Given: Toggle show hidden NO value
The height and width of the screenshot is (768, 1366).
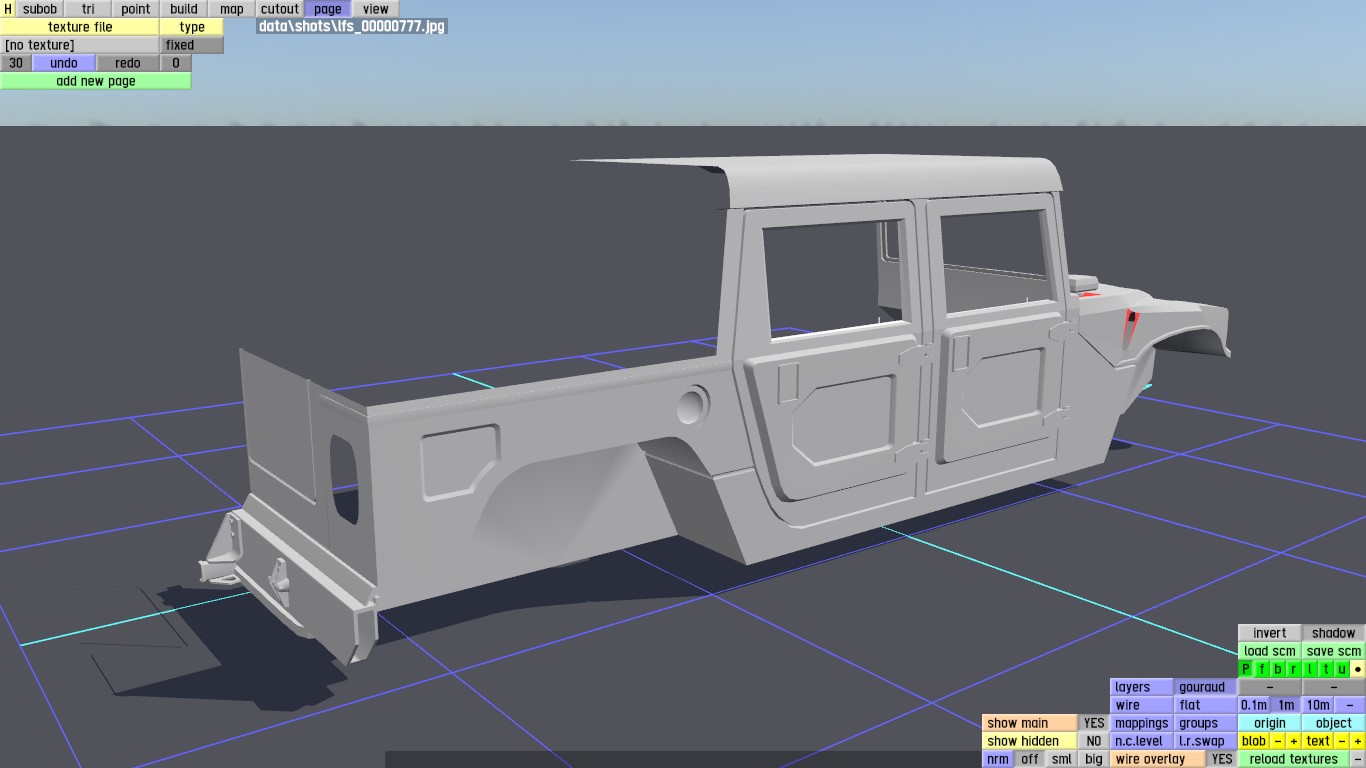Looking at the screenshot, I should pyautogui.click(x=1094, y=741).
